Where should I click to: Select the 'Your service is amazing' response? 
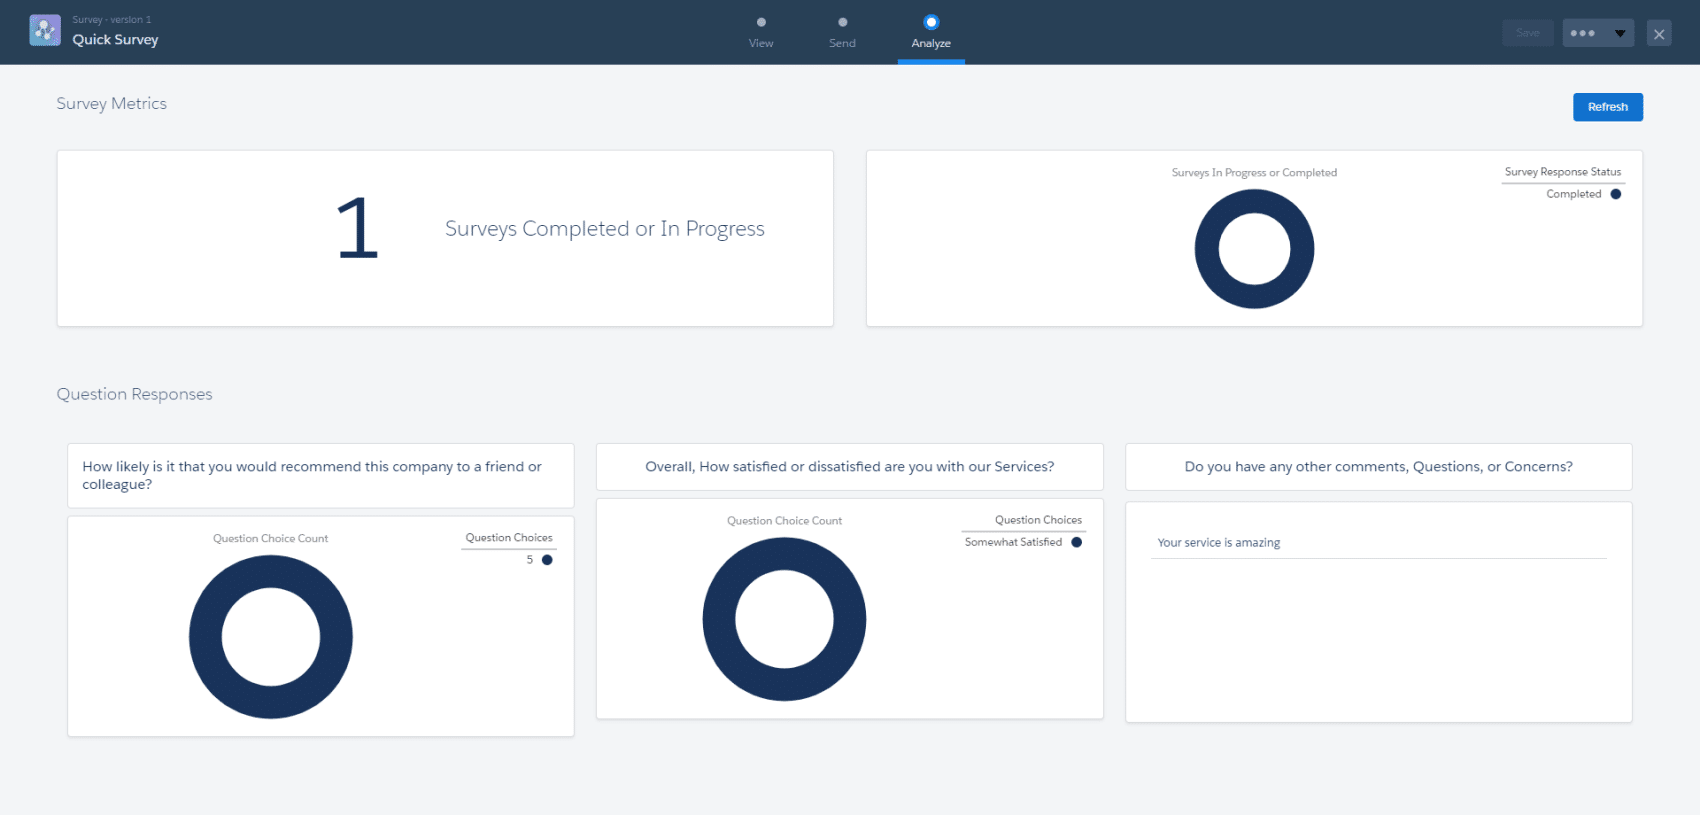tap(1218, 543)
